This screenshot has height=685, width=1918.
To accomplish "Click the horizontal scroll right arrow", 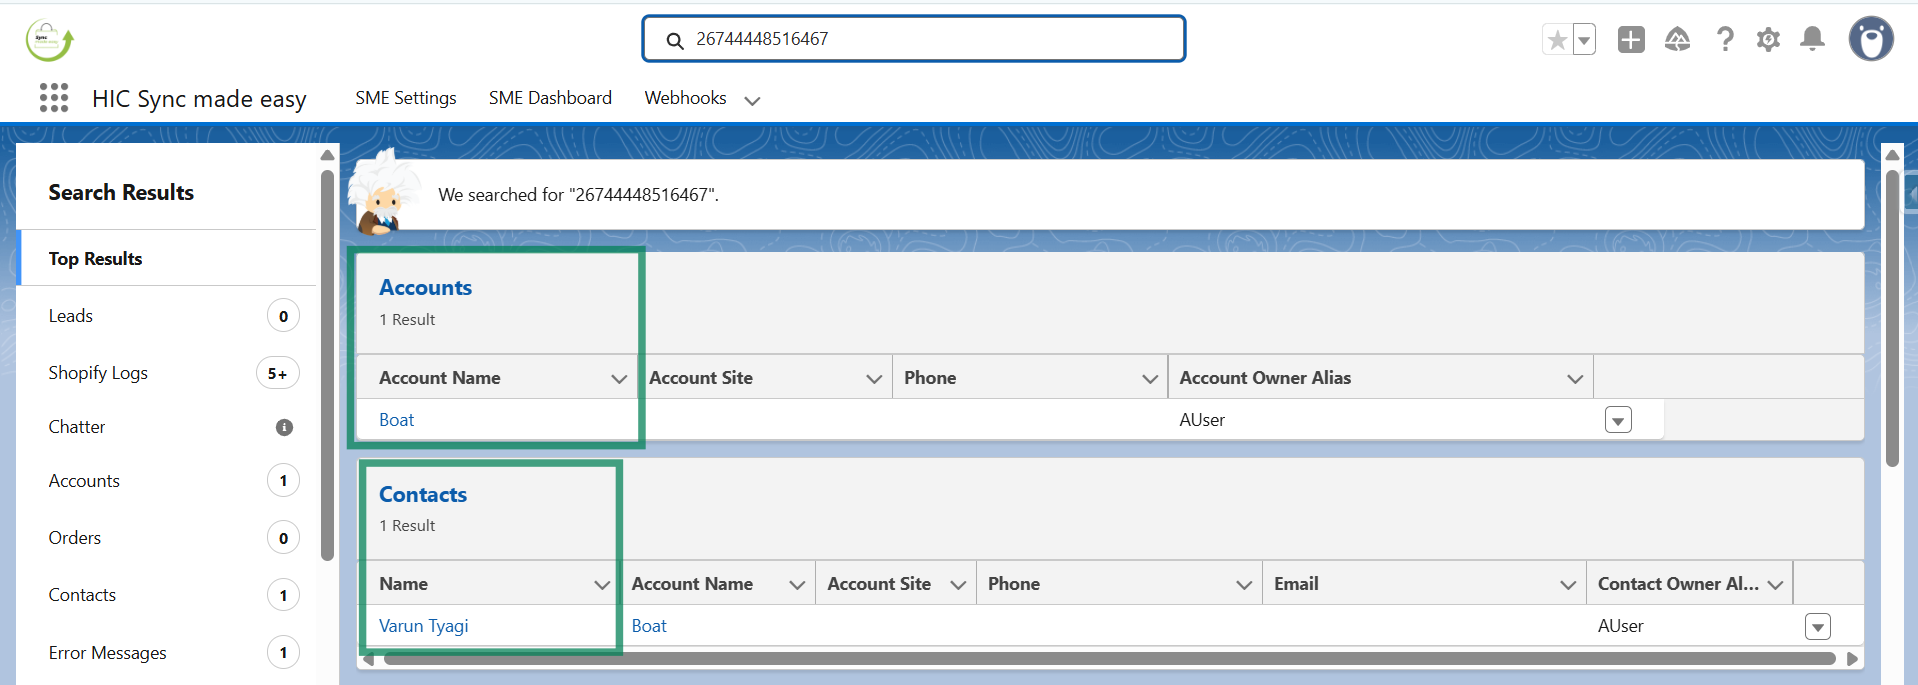I will (x=1852, y=659).
